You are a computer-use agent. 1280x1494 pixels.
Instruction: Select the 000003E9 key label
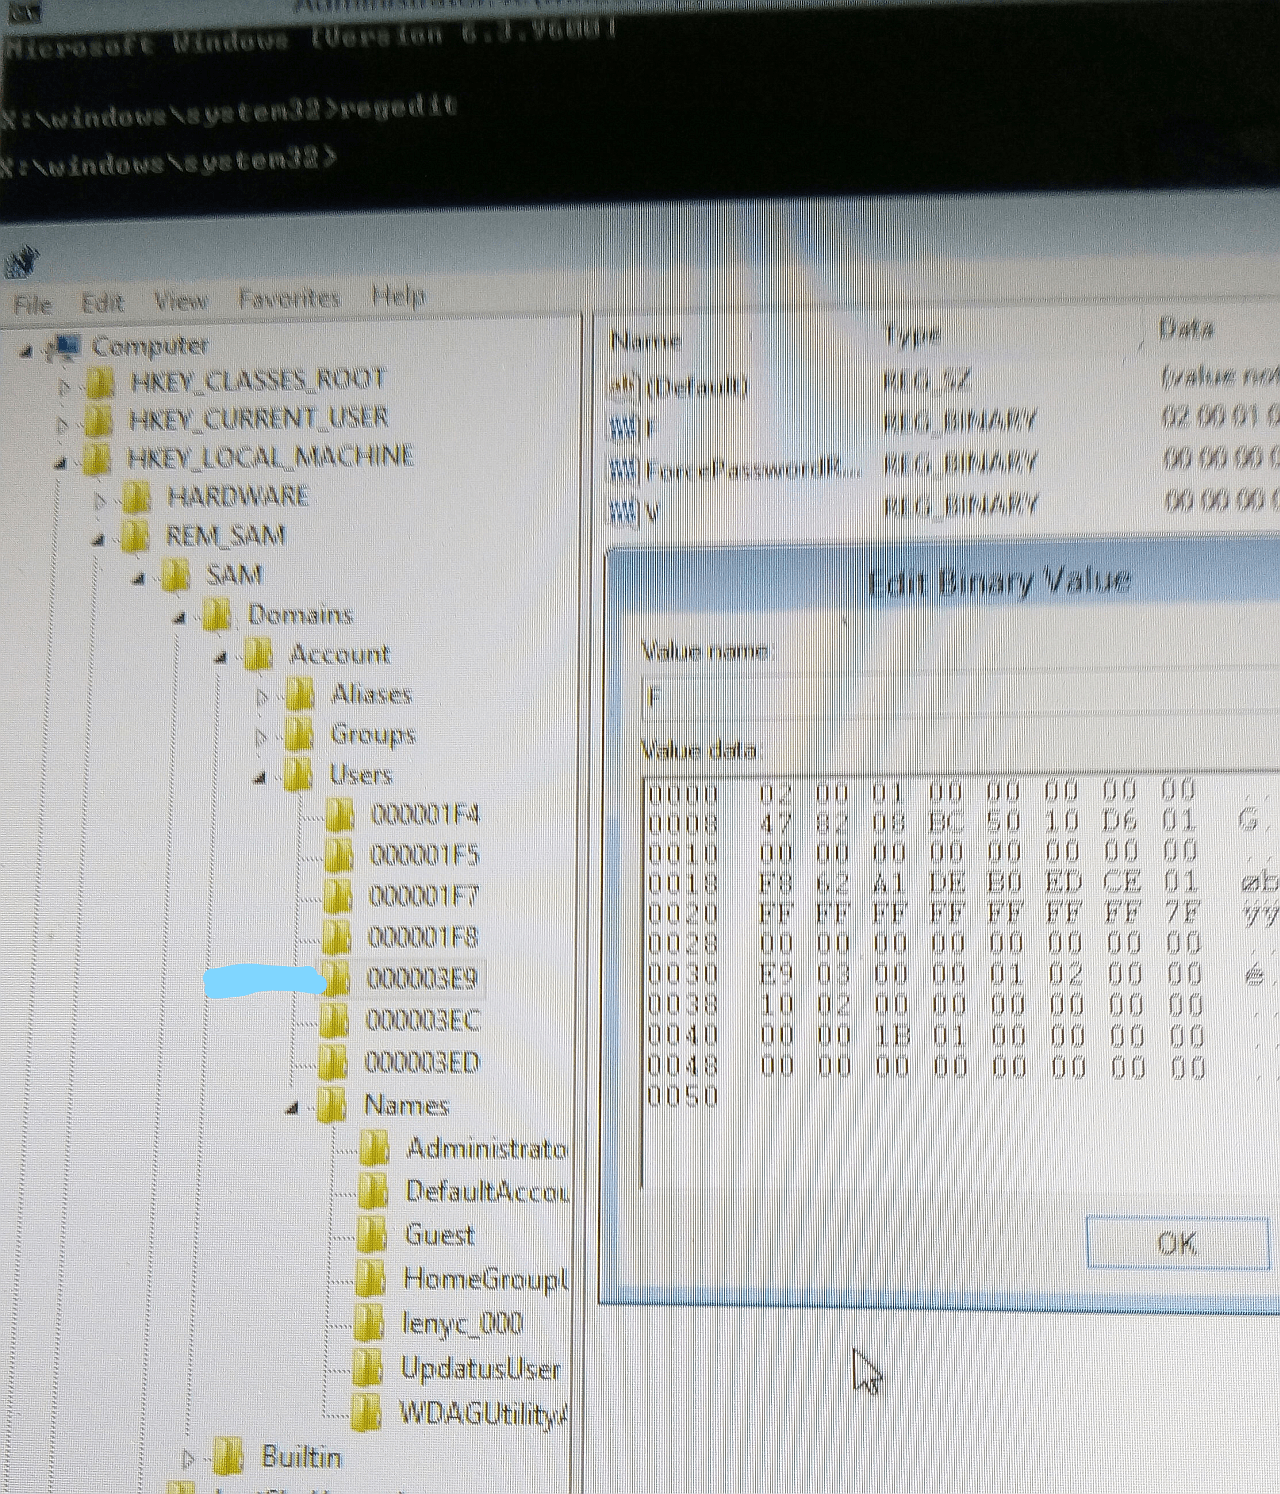point(423,978)
